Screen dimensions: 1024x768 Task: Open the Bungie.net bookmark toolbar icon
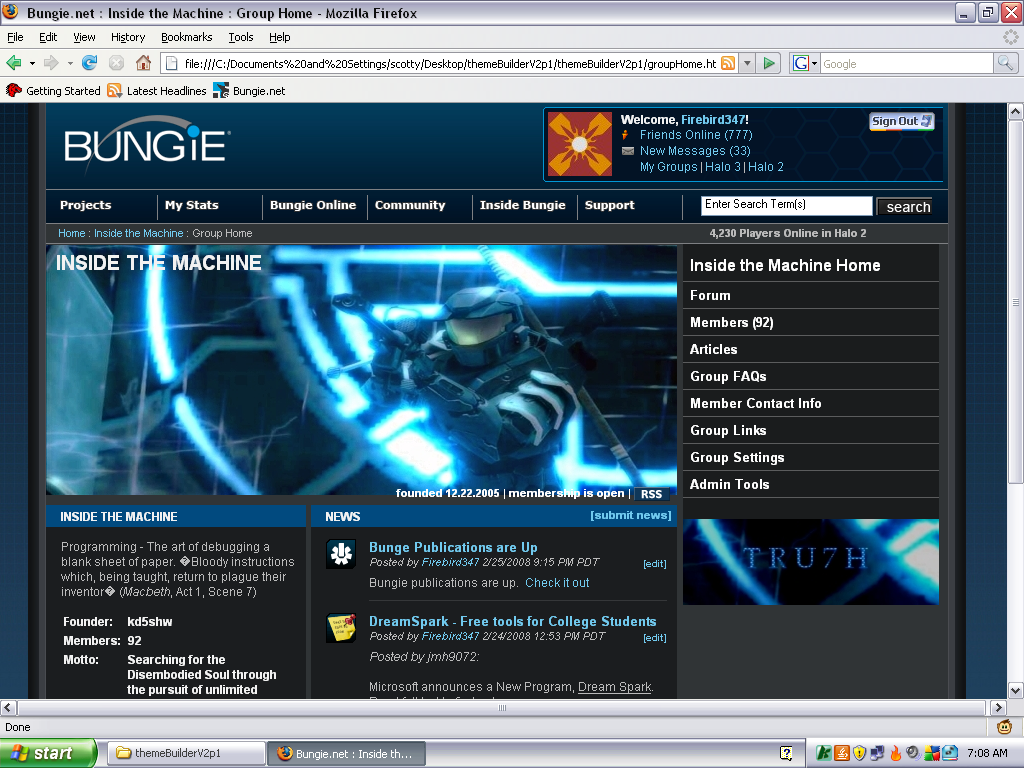(221, 90)
